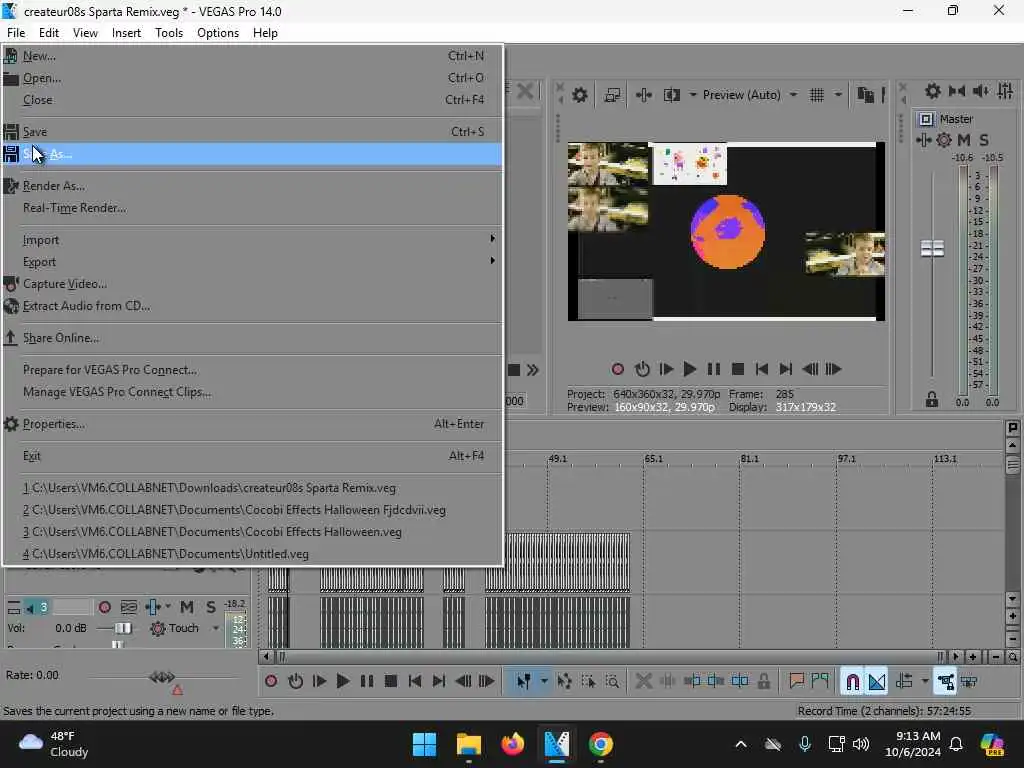Viewport: 1024px width, 768px height.
Task: Click the track 3 automation settings icon
Action: tap(157, 629)
